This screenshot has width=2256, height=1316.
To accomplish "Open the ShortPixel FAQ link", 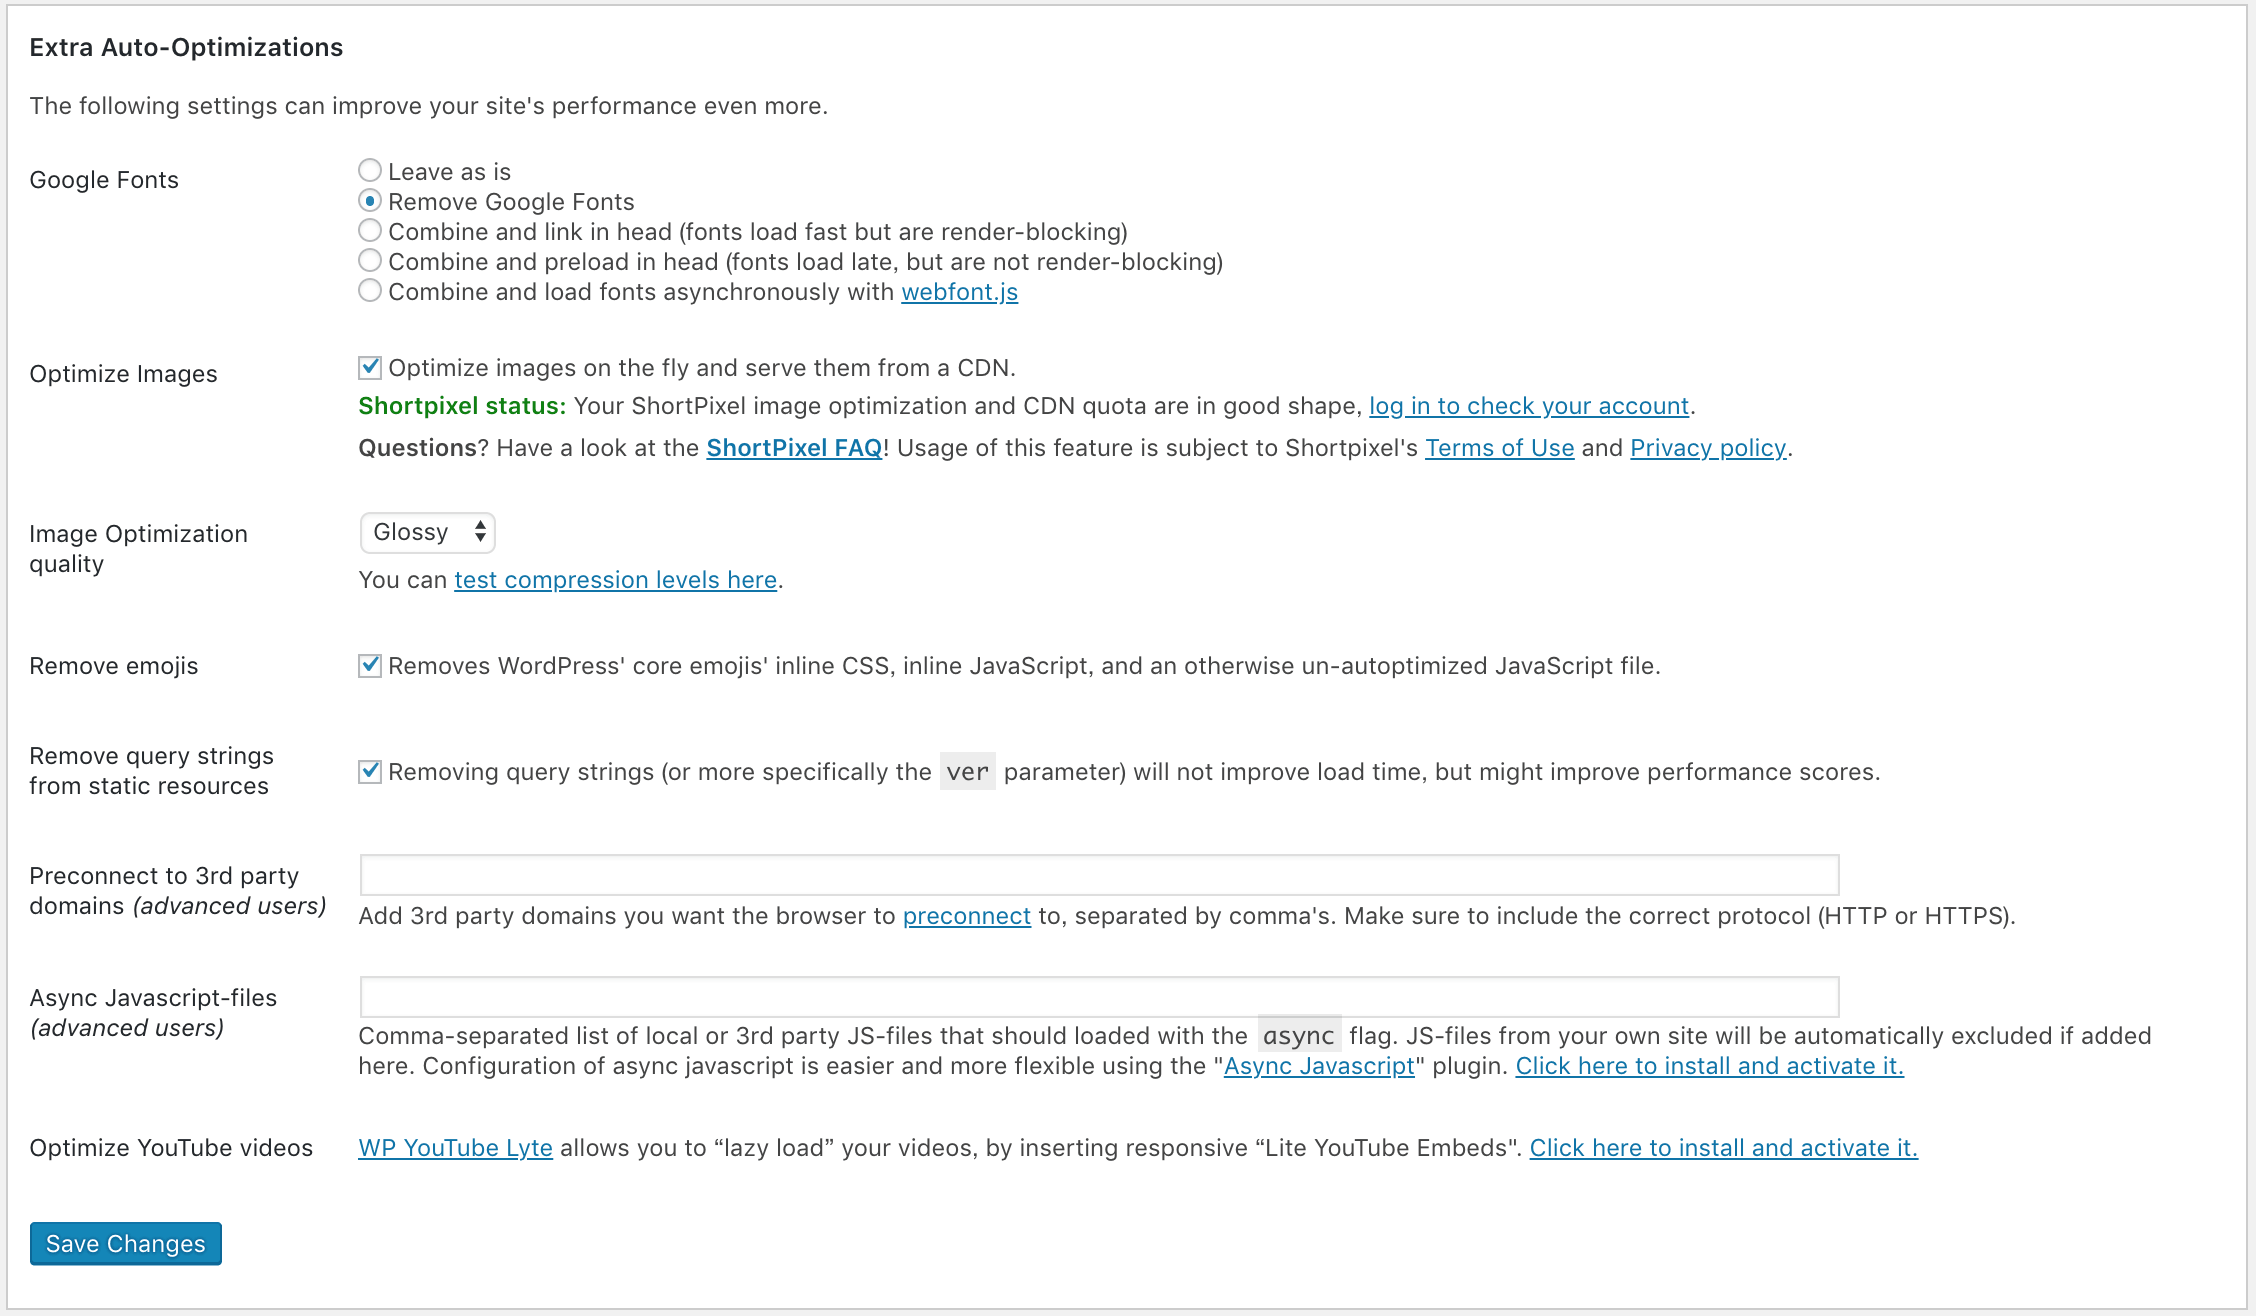I will 794,448.
